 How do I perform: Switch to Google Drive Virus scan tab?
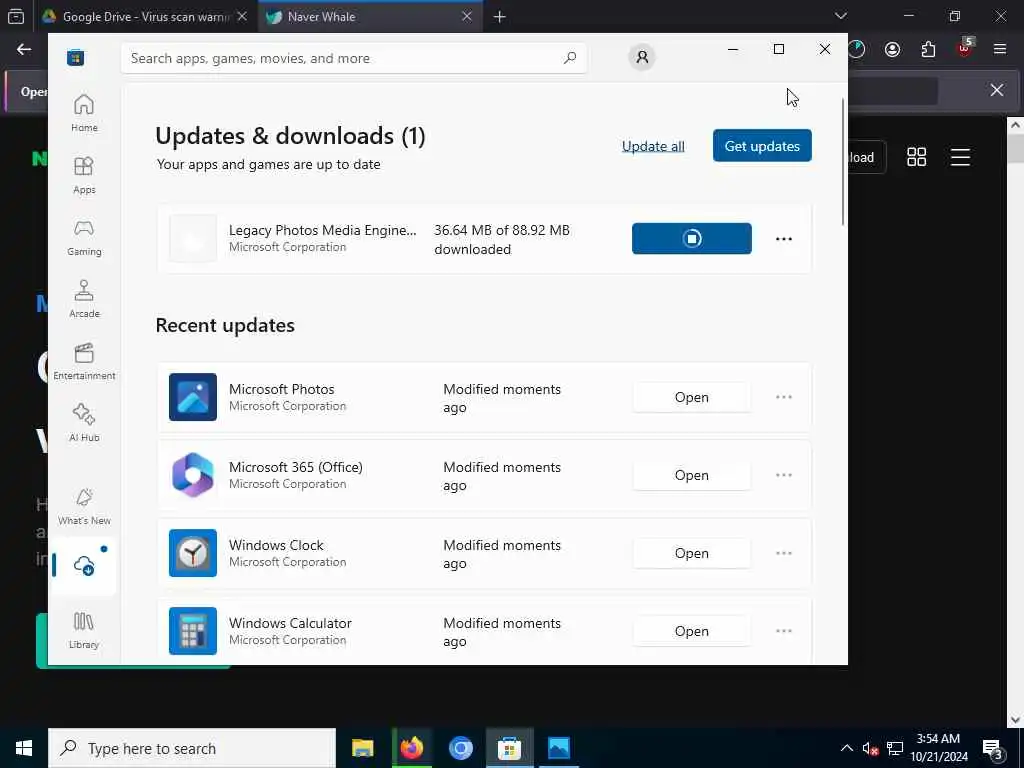pyautogui.click(x=146, y=16)
